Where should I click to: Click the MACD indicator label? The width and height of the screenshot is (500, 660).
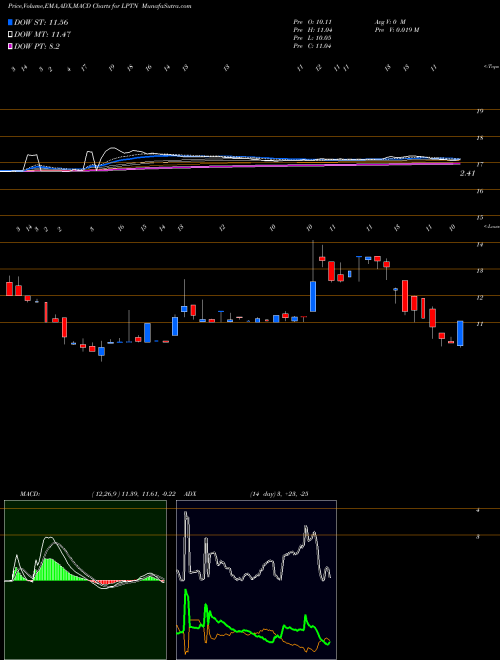pyautogui.click(x=29, y=493)
